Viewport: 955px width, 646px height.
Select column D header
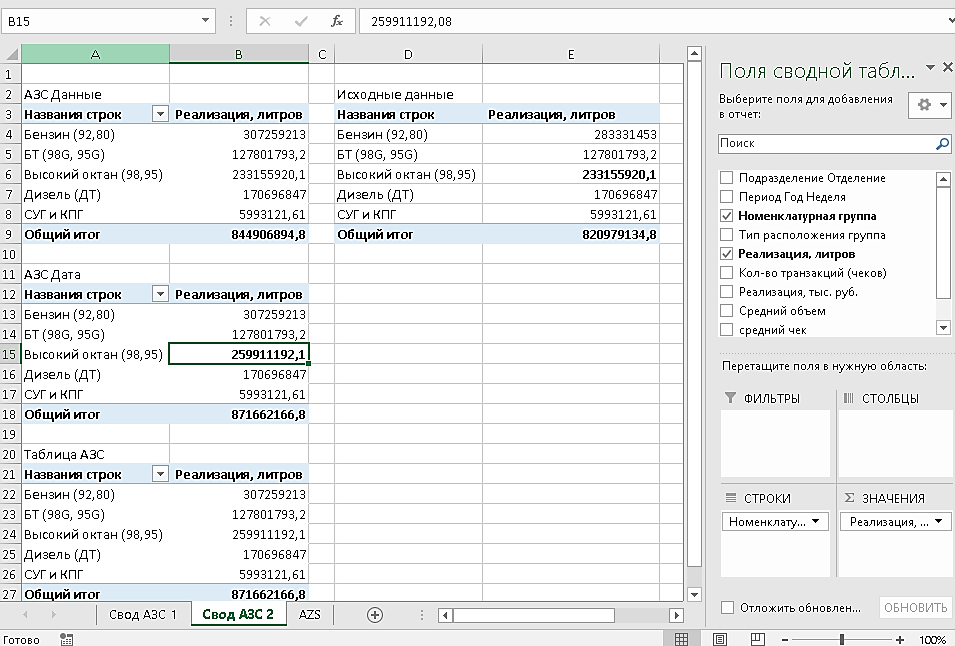[x=408, y=54]
